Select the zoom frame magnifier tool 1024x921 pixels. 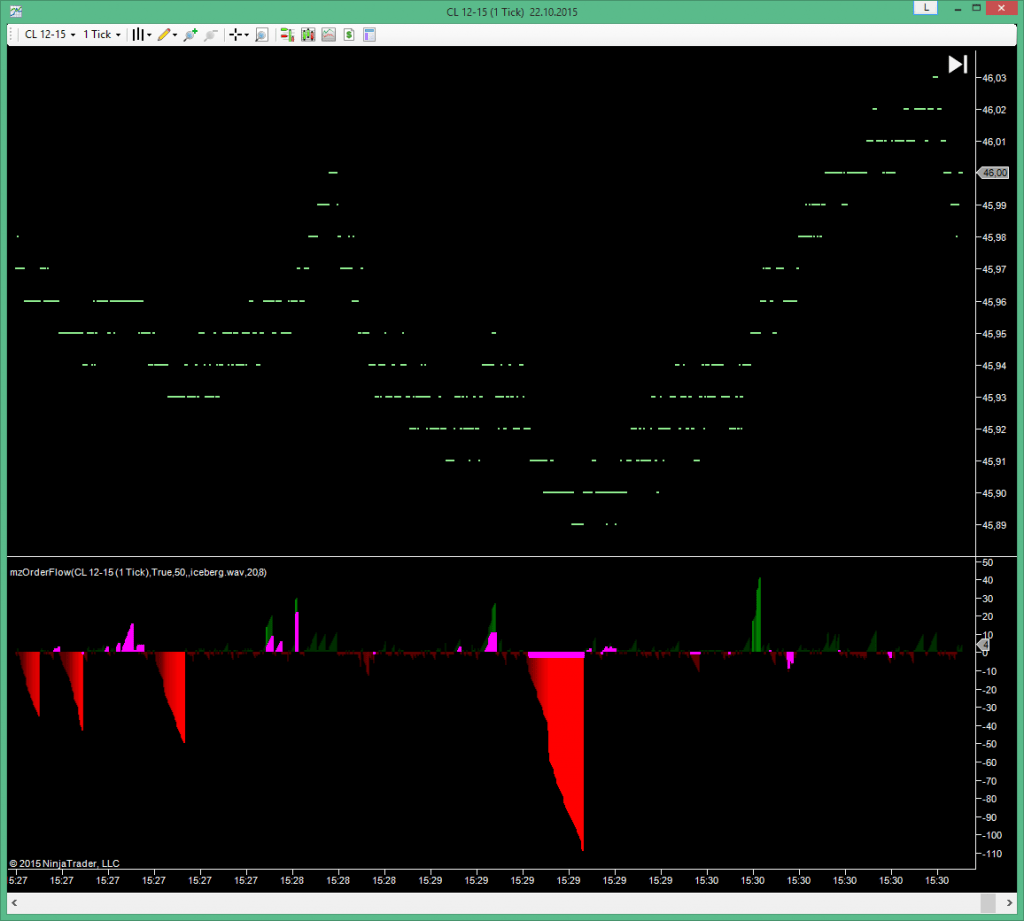point(261,35)
